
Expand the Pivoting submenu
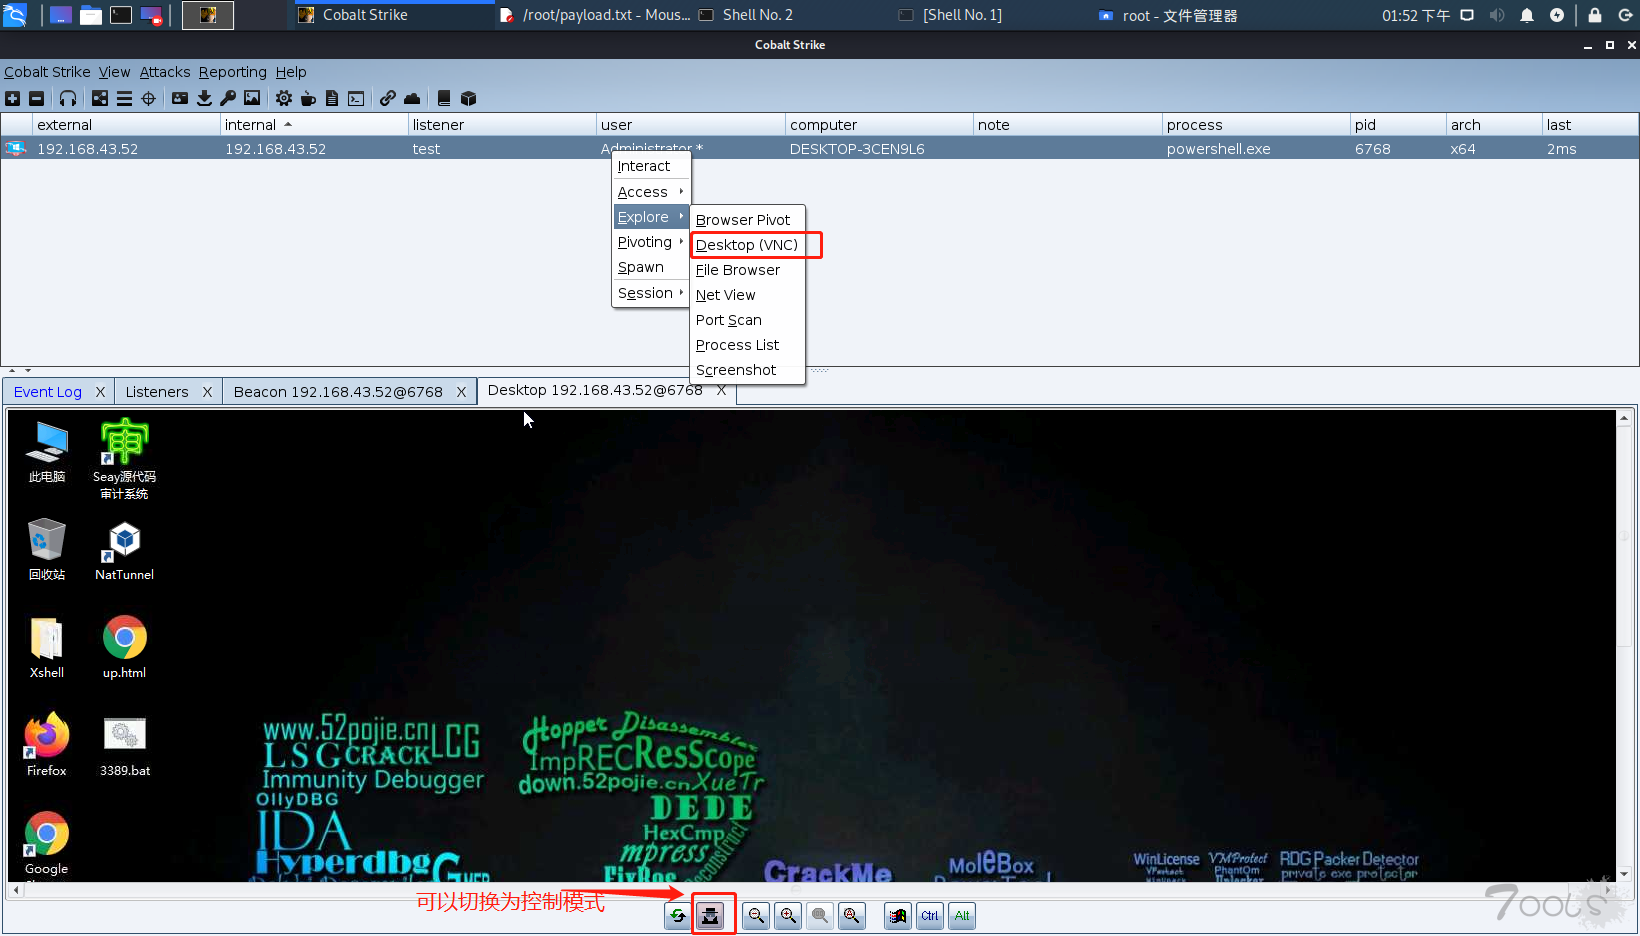(x=651, y=242)
